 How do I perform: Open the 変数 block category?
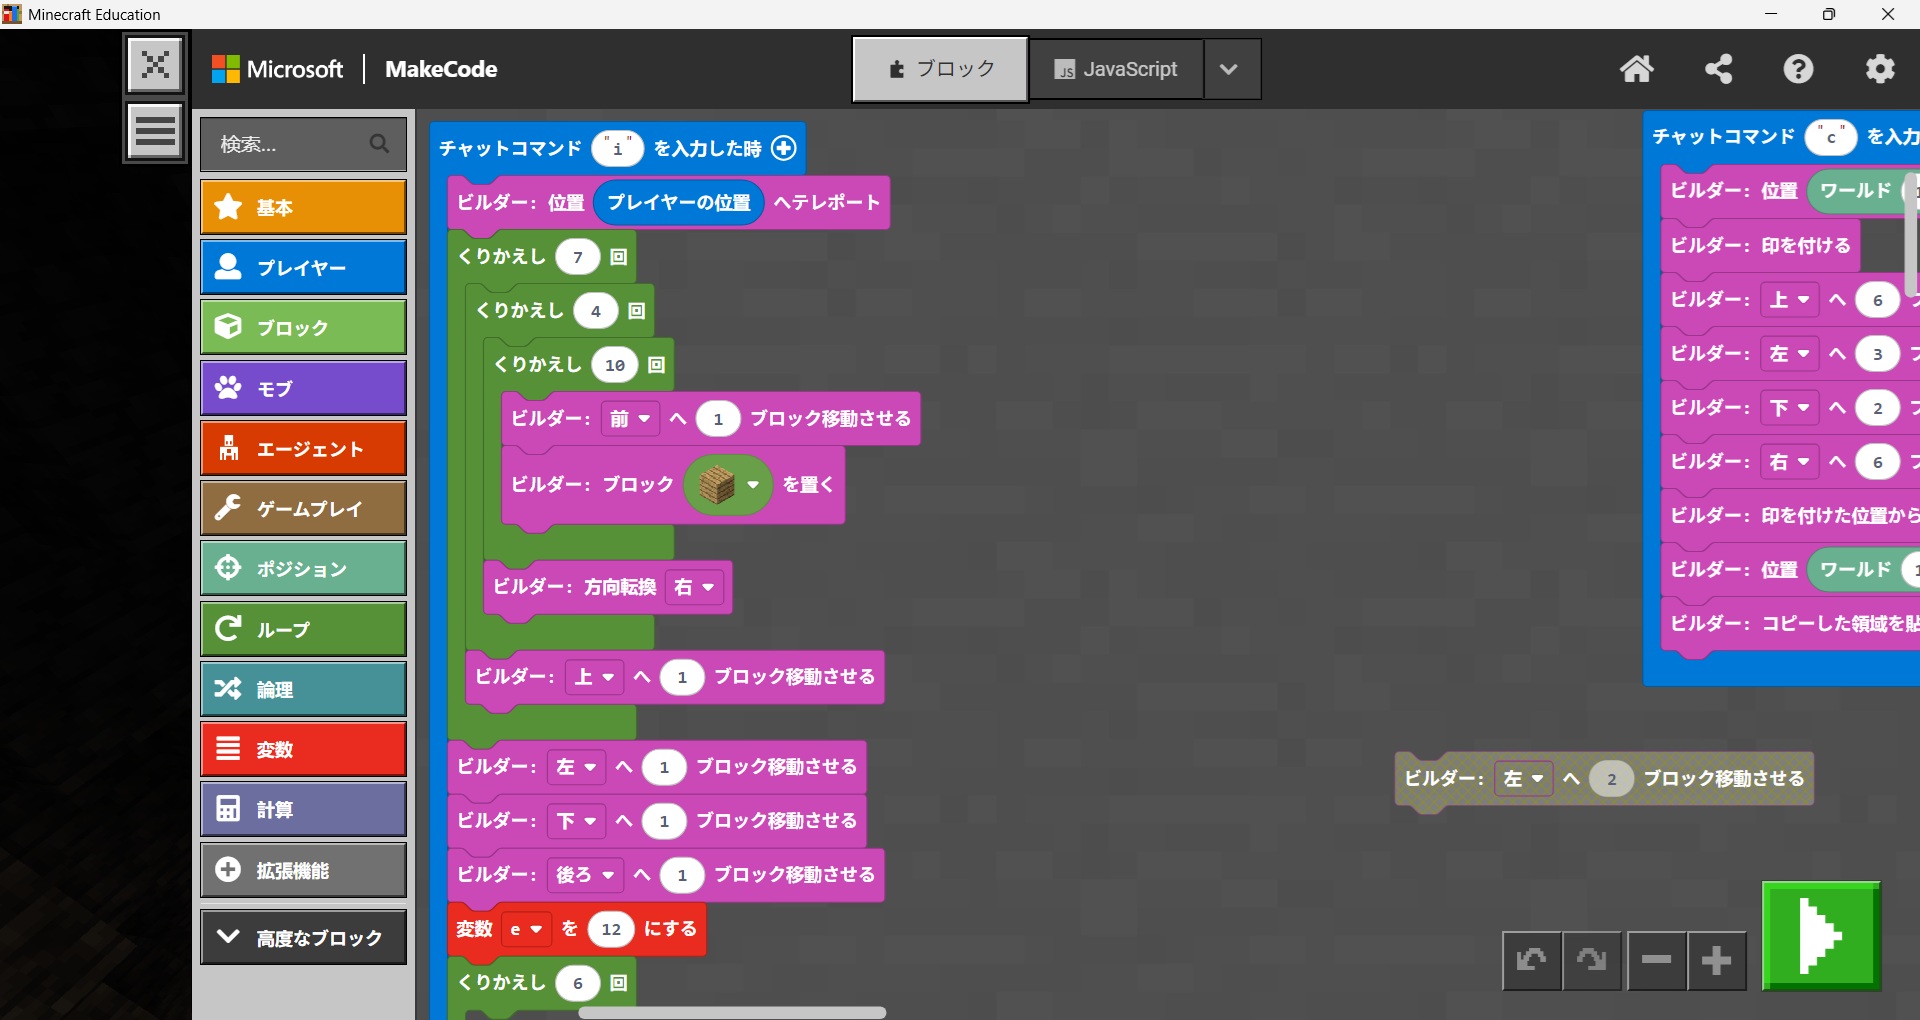[x=303, y=749]
